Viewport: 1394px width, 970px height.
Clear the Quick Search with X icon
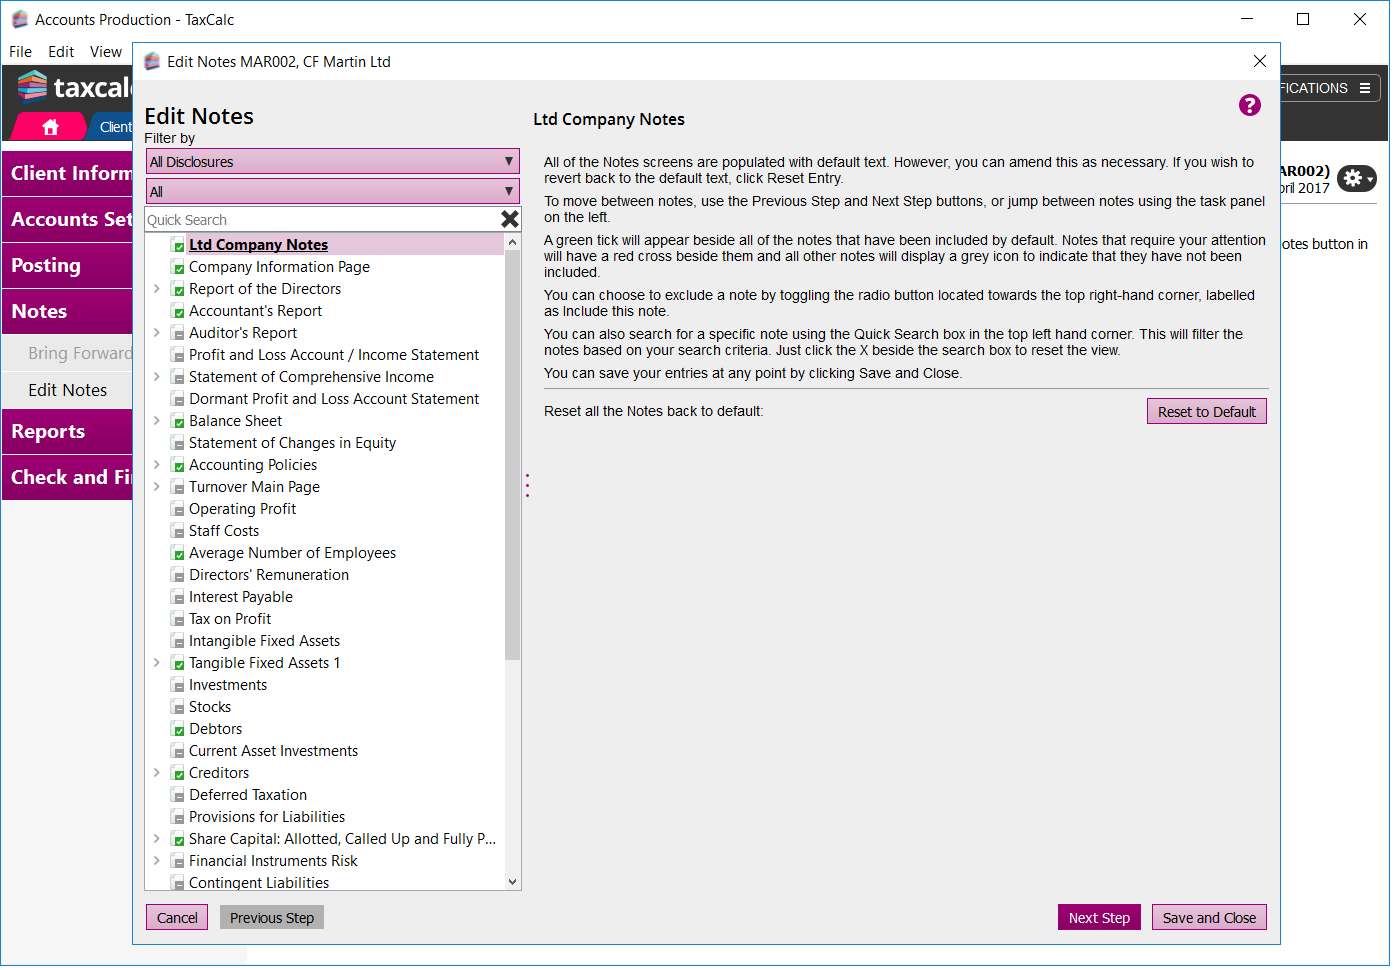[509, 219]
